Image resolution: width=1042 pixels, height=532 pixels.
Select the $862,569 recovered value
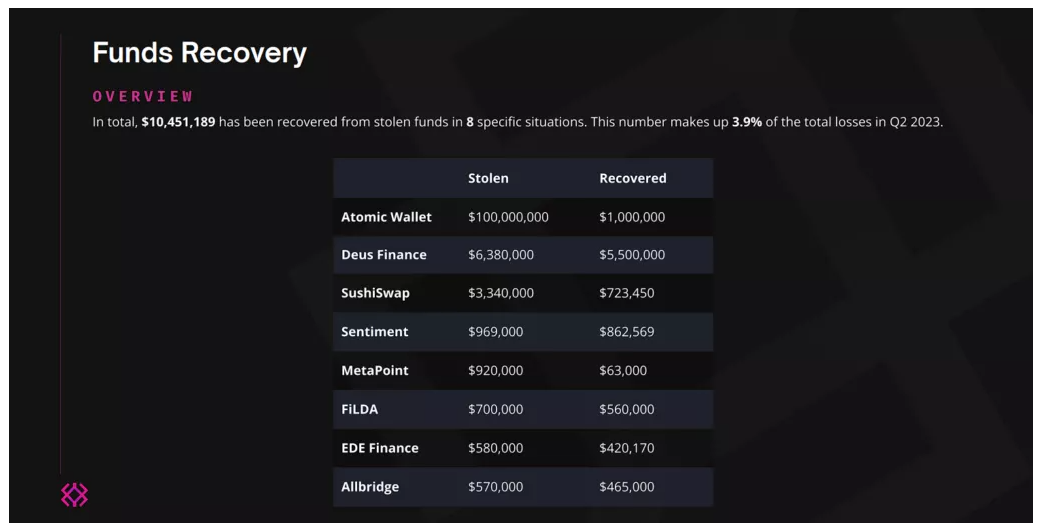click(627, 332)
